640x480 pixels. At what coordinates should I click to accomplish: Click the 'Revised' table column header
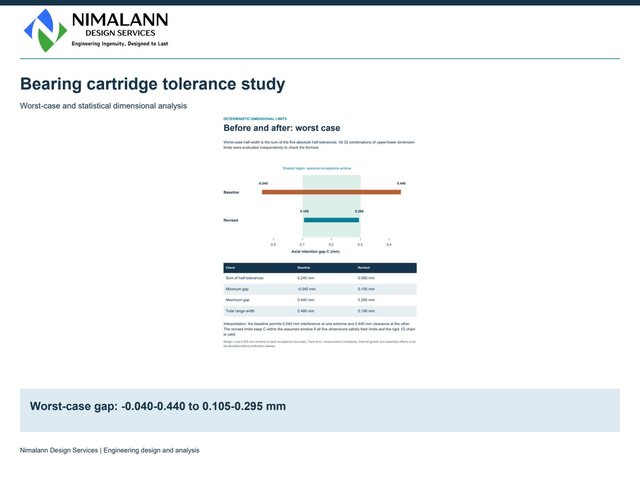click(x=364, y=268)
